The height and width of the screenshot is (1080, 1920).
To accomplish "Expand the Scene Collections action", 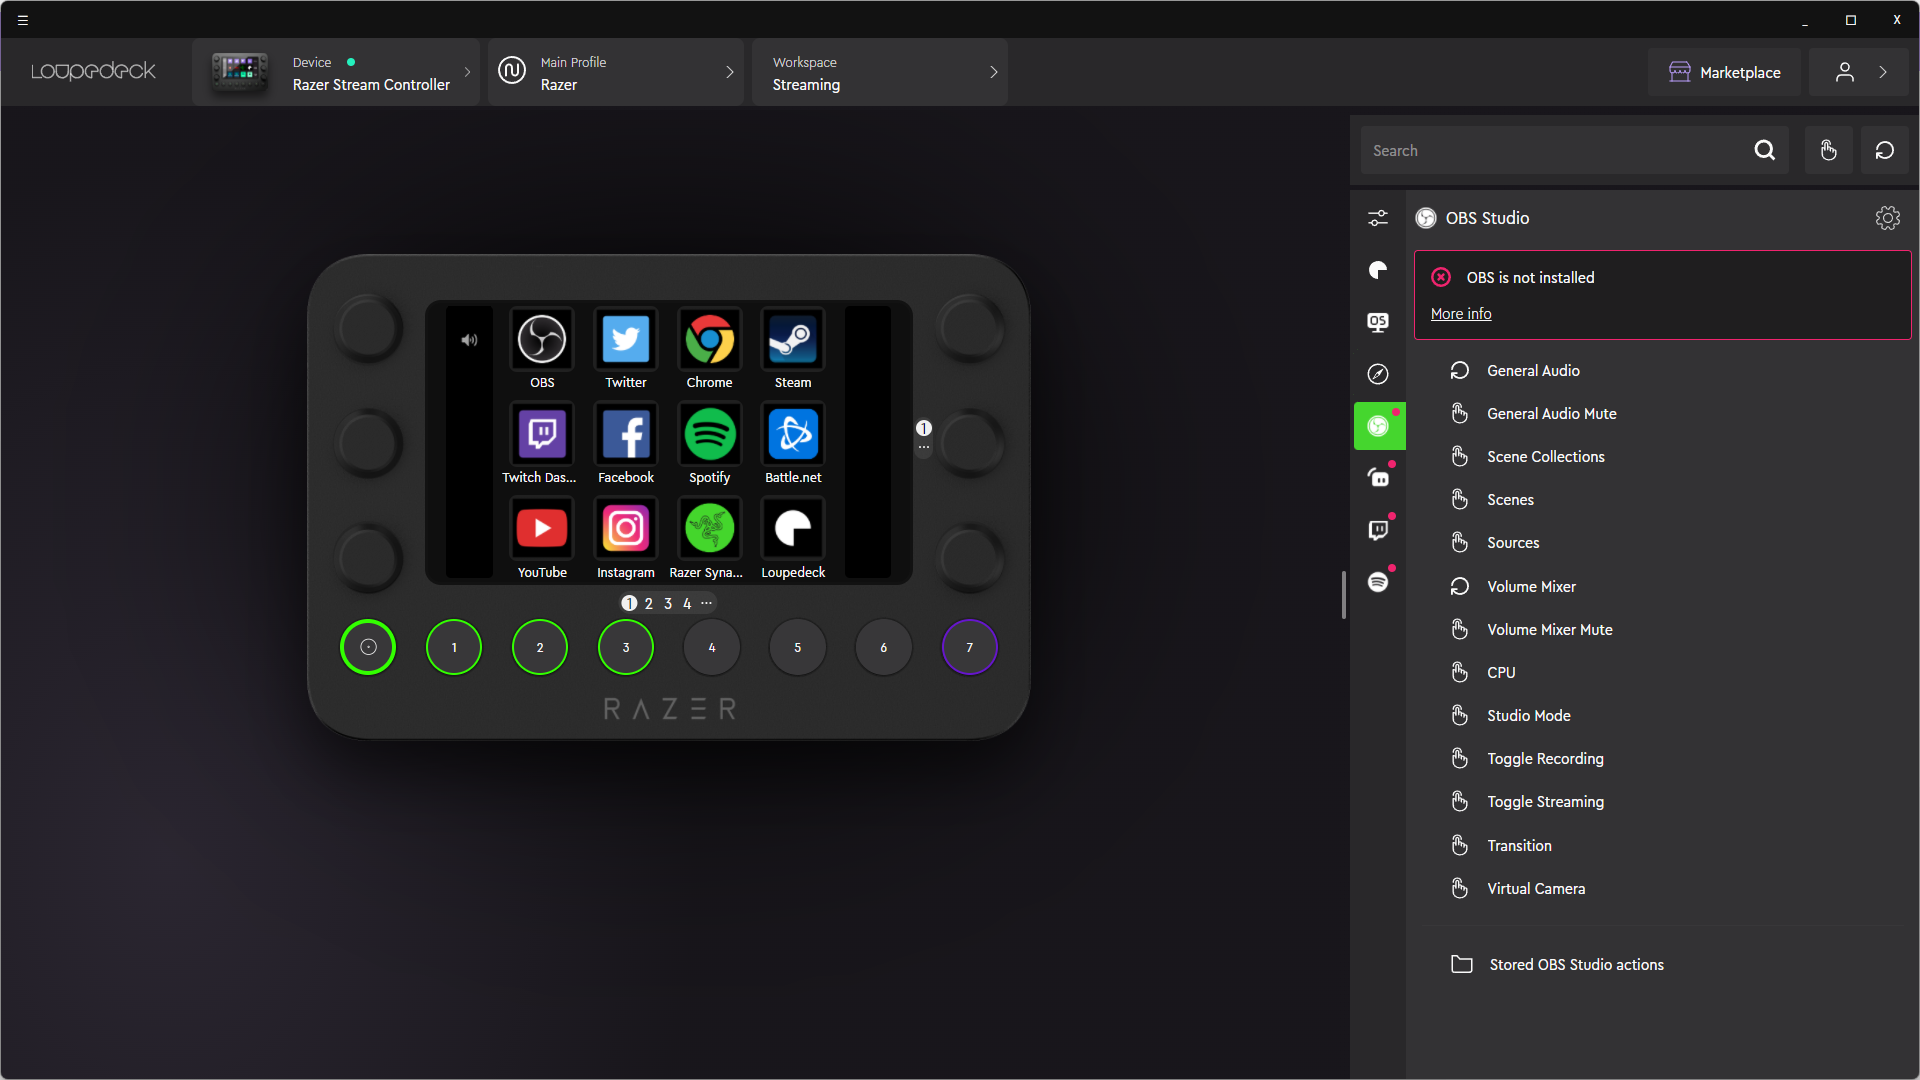I will [1545, 456].
